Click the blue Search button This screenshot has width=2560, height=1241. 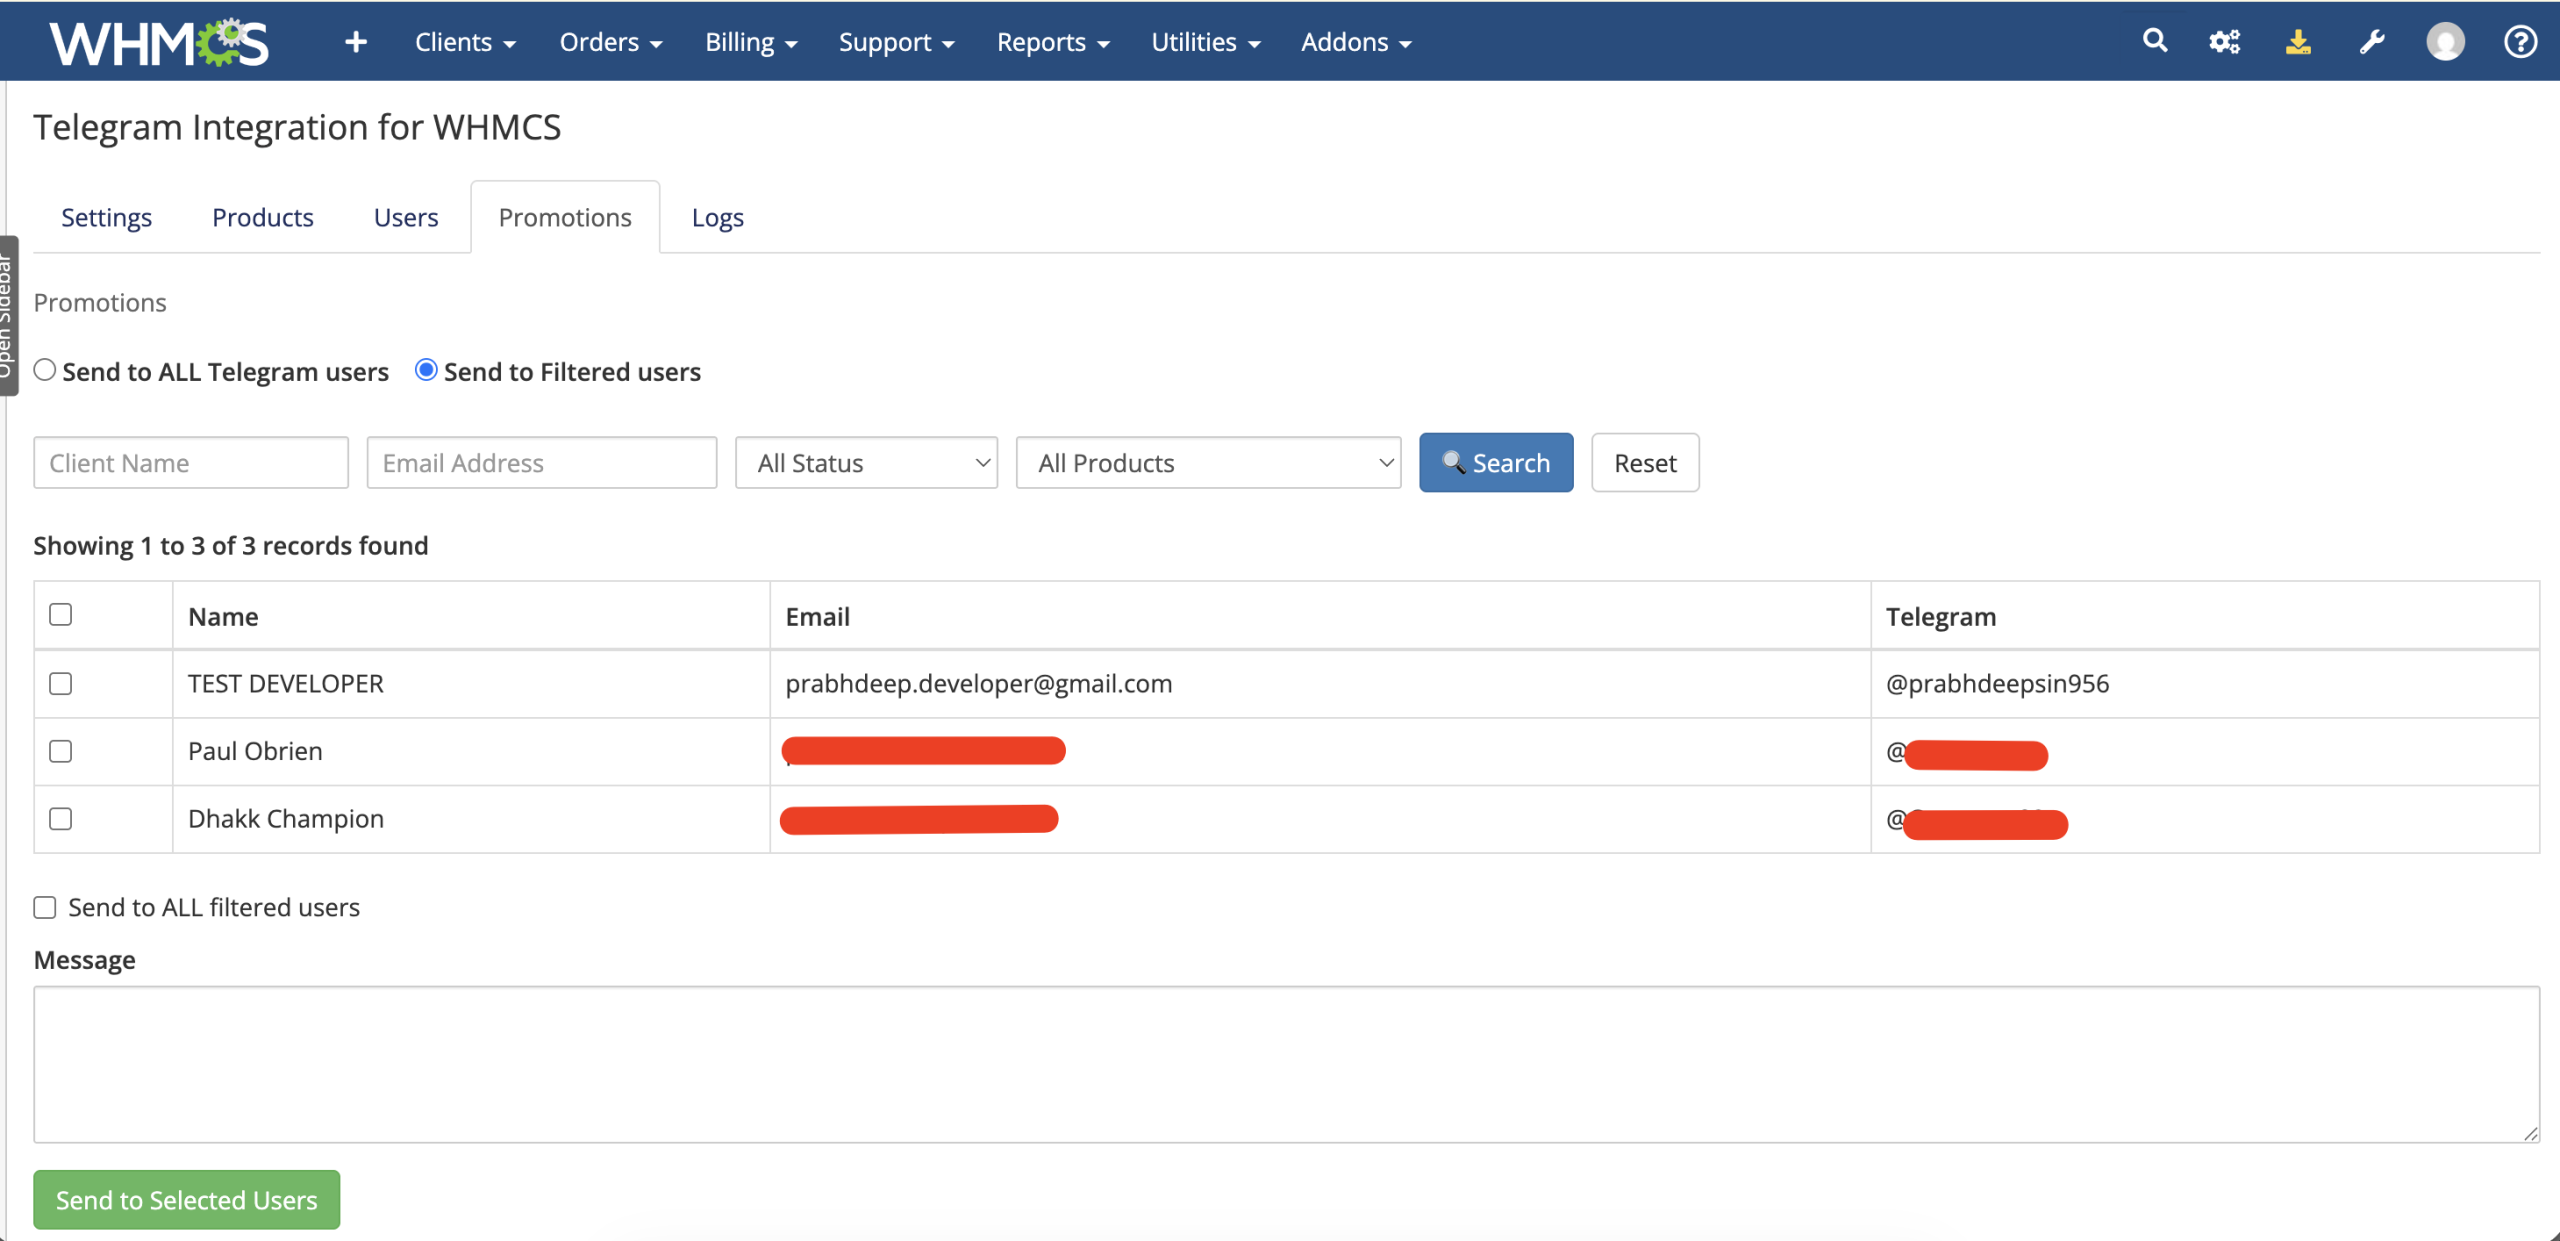(1496, 462)
